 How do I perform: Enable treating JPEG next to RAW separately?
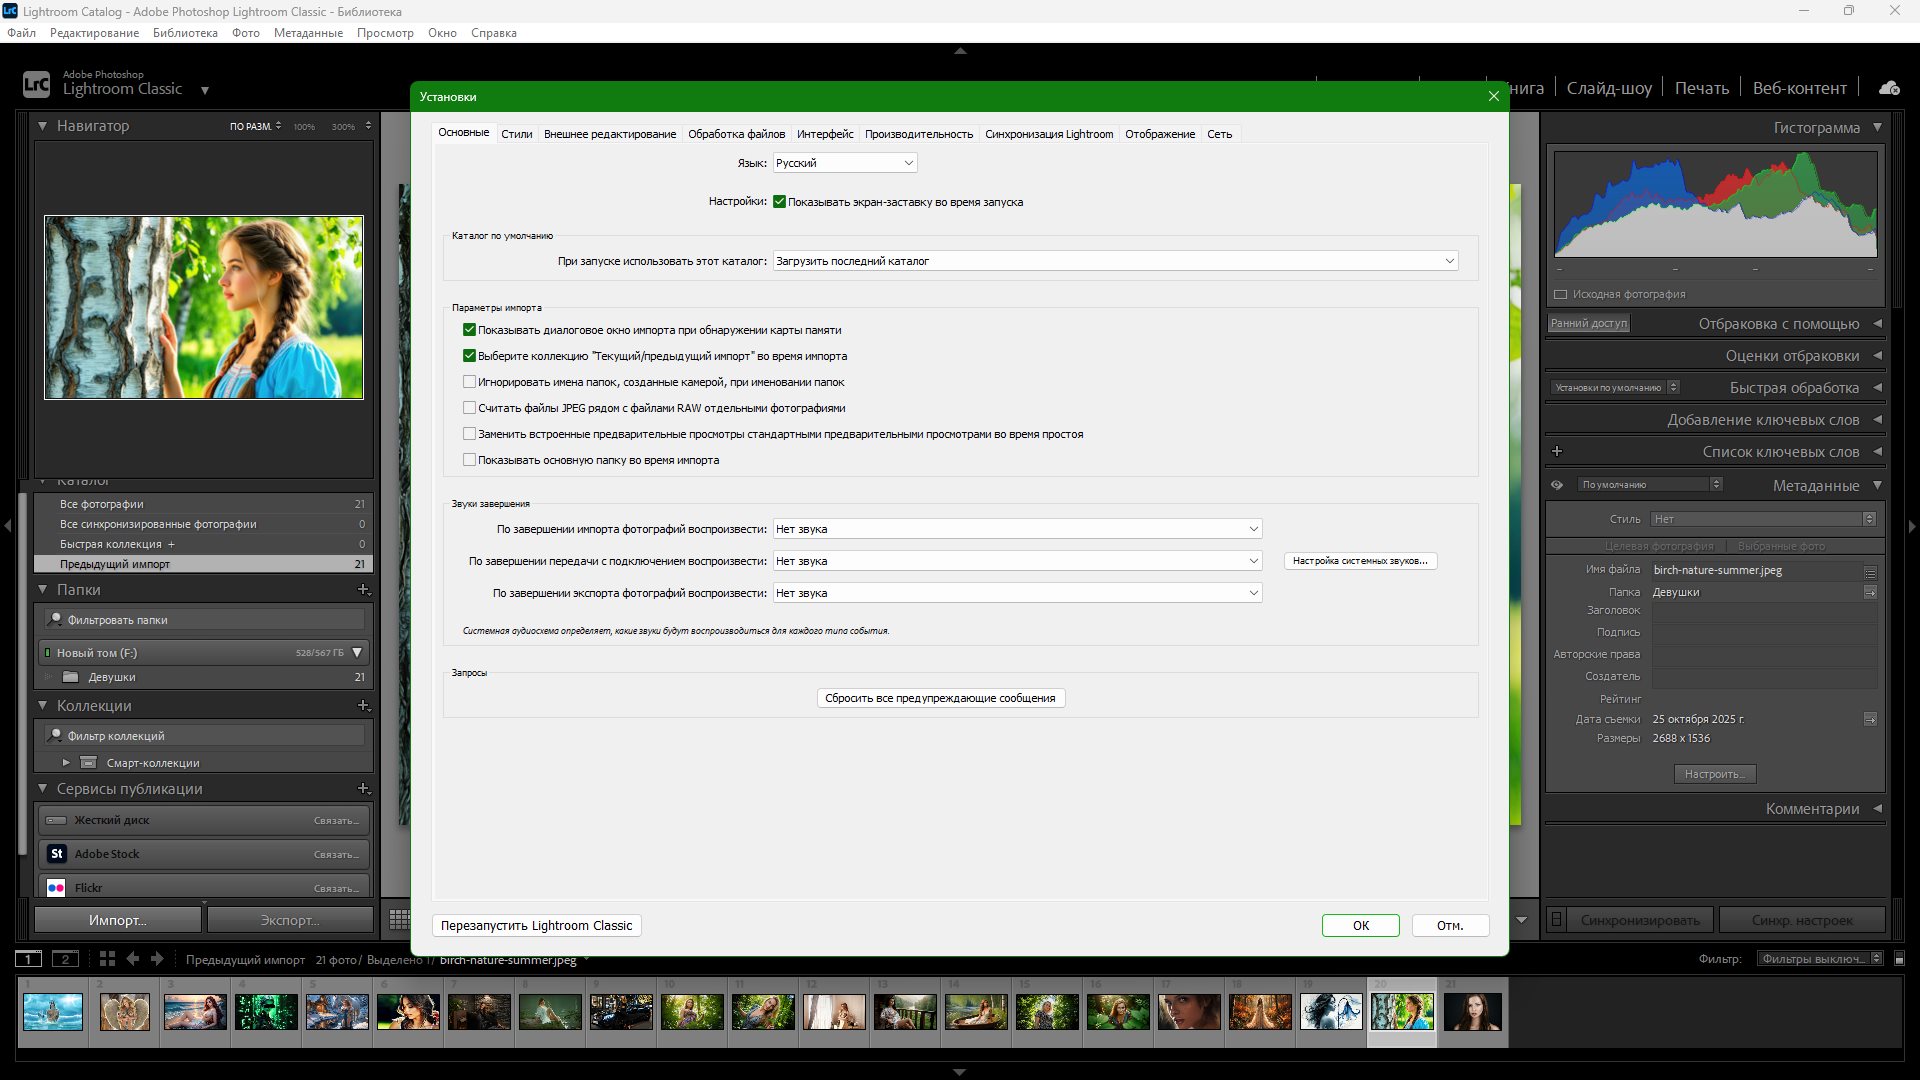[469, 408]
